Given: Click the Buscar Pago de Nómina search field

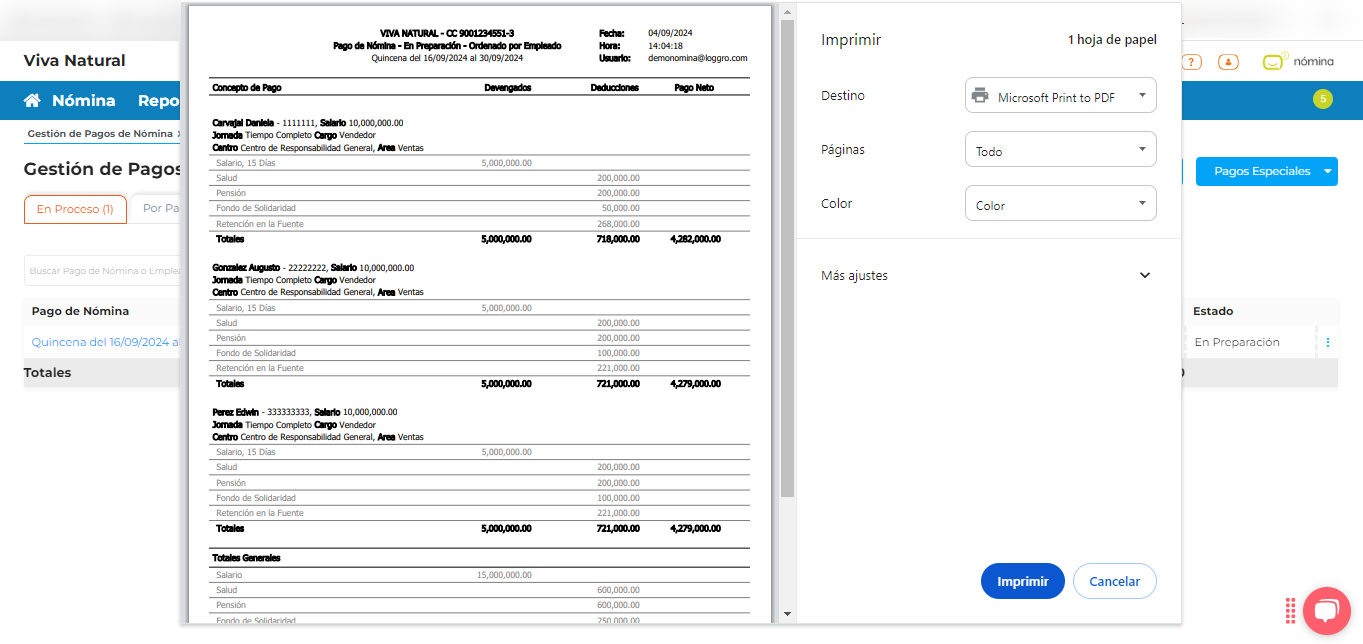Looking at the screenshot, I should coord(102,270).
